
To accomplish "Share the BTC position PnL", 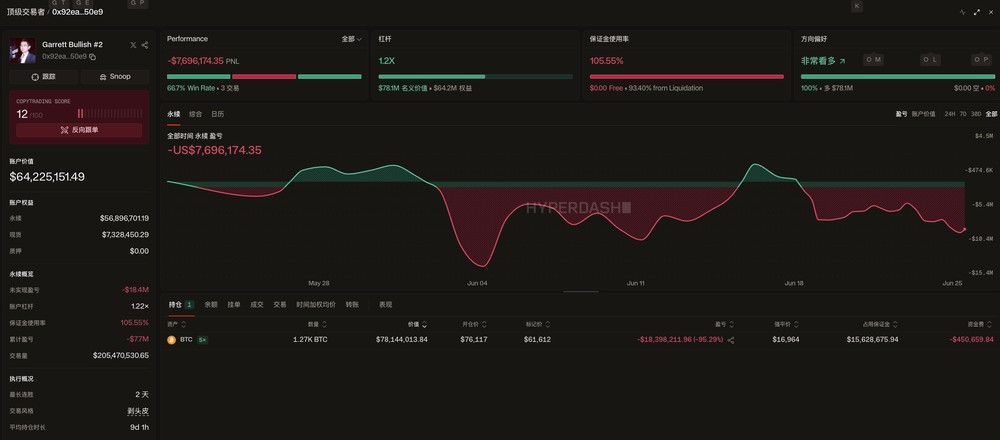I will tap(731, 341).
